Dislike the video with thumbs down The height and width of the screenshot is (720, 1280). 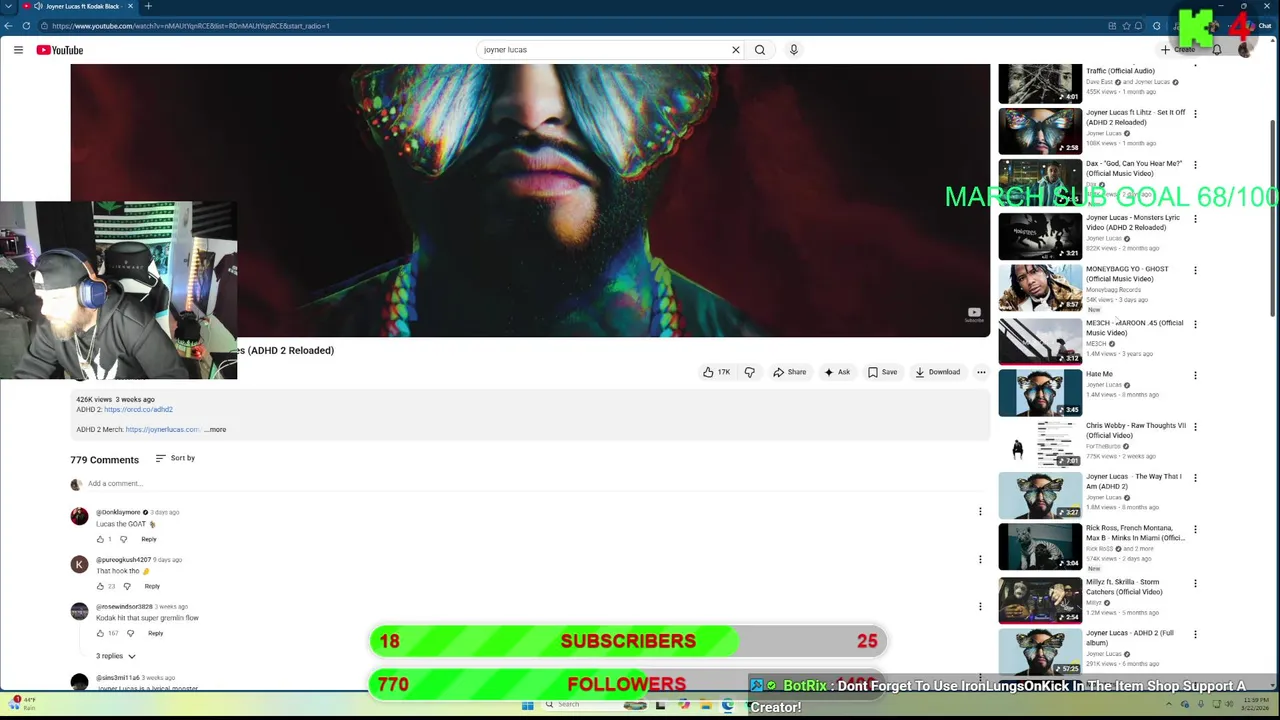point(749,372)
